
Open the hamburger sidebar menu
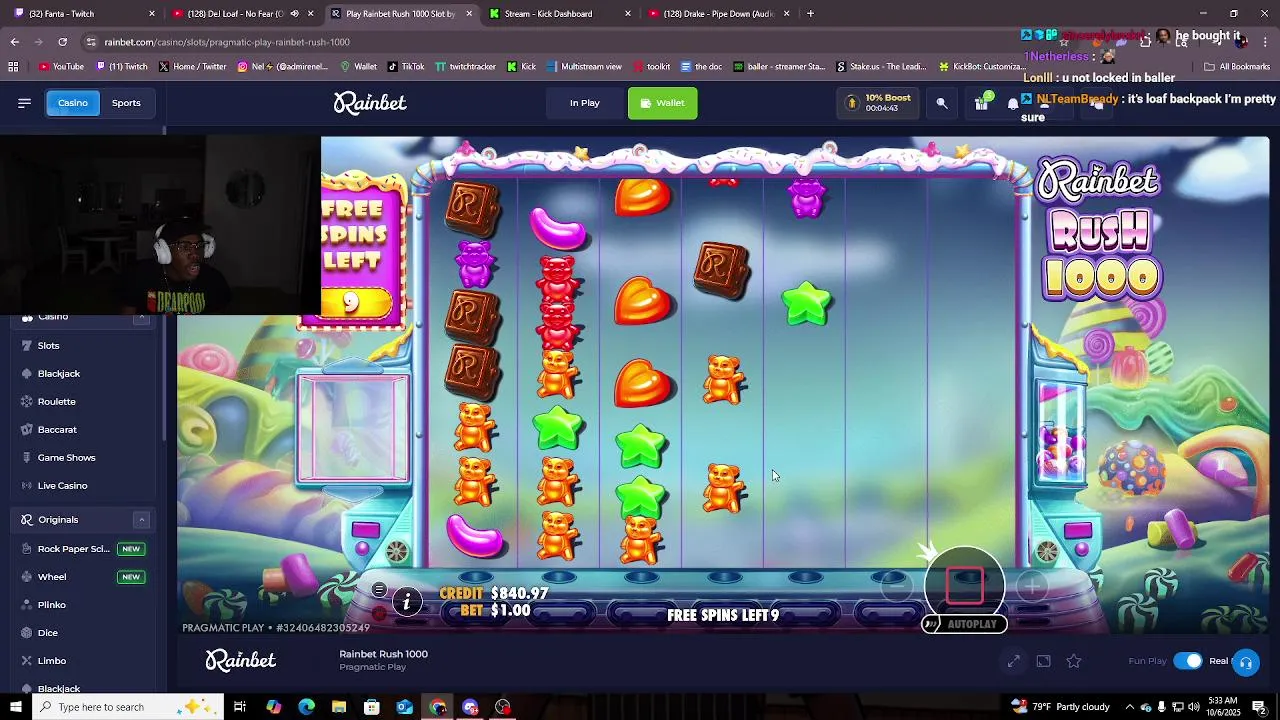(24, 103)
